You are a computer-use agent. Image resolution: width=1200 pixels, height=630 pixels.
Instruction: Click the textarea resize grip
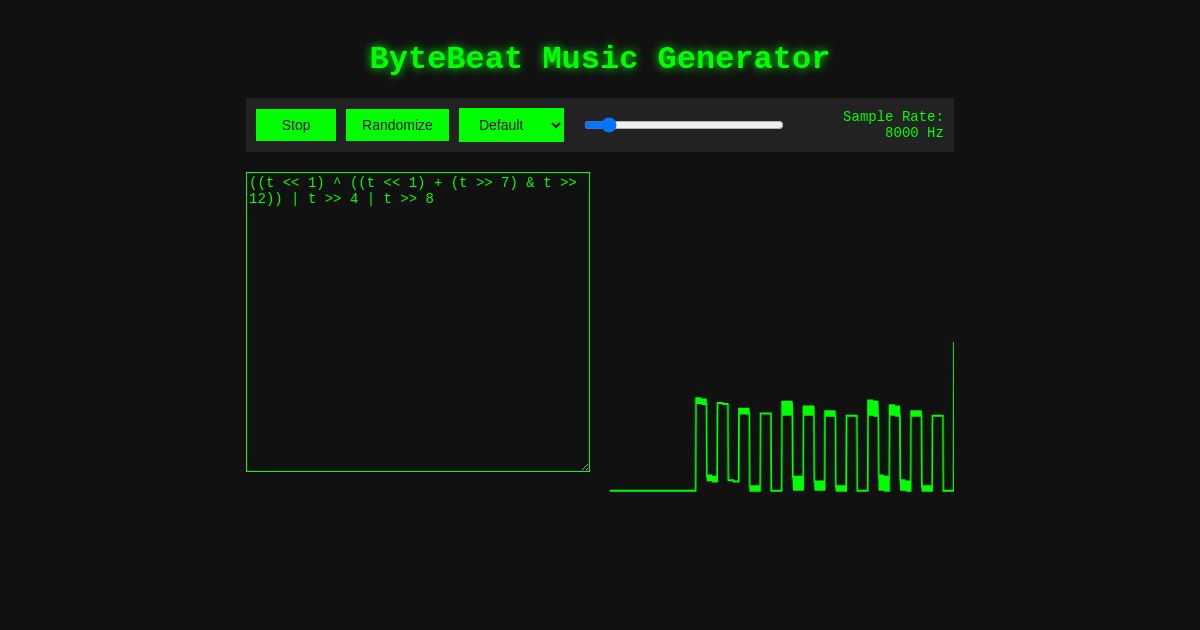585,466
